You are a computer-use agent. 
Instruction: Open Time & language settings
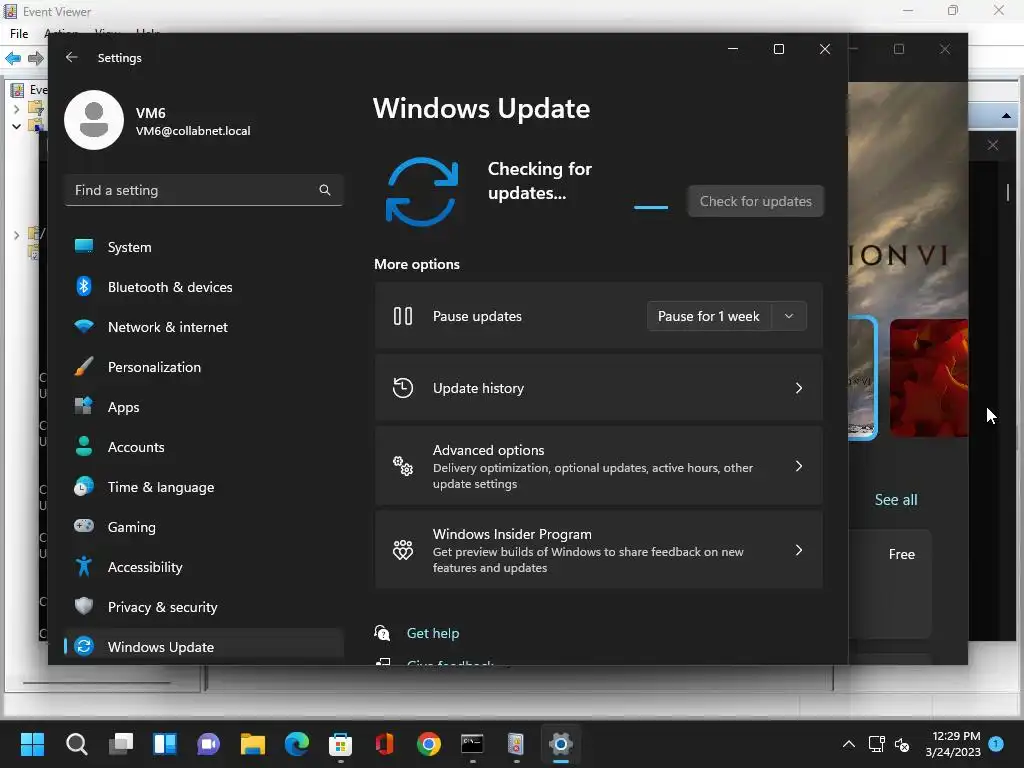tap(204, 487)
